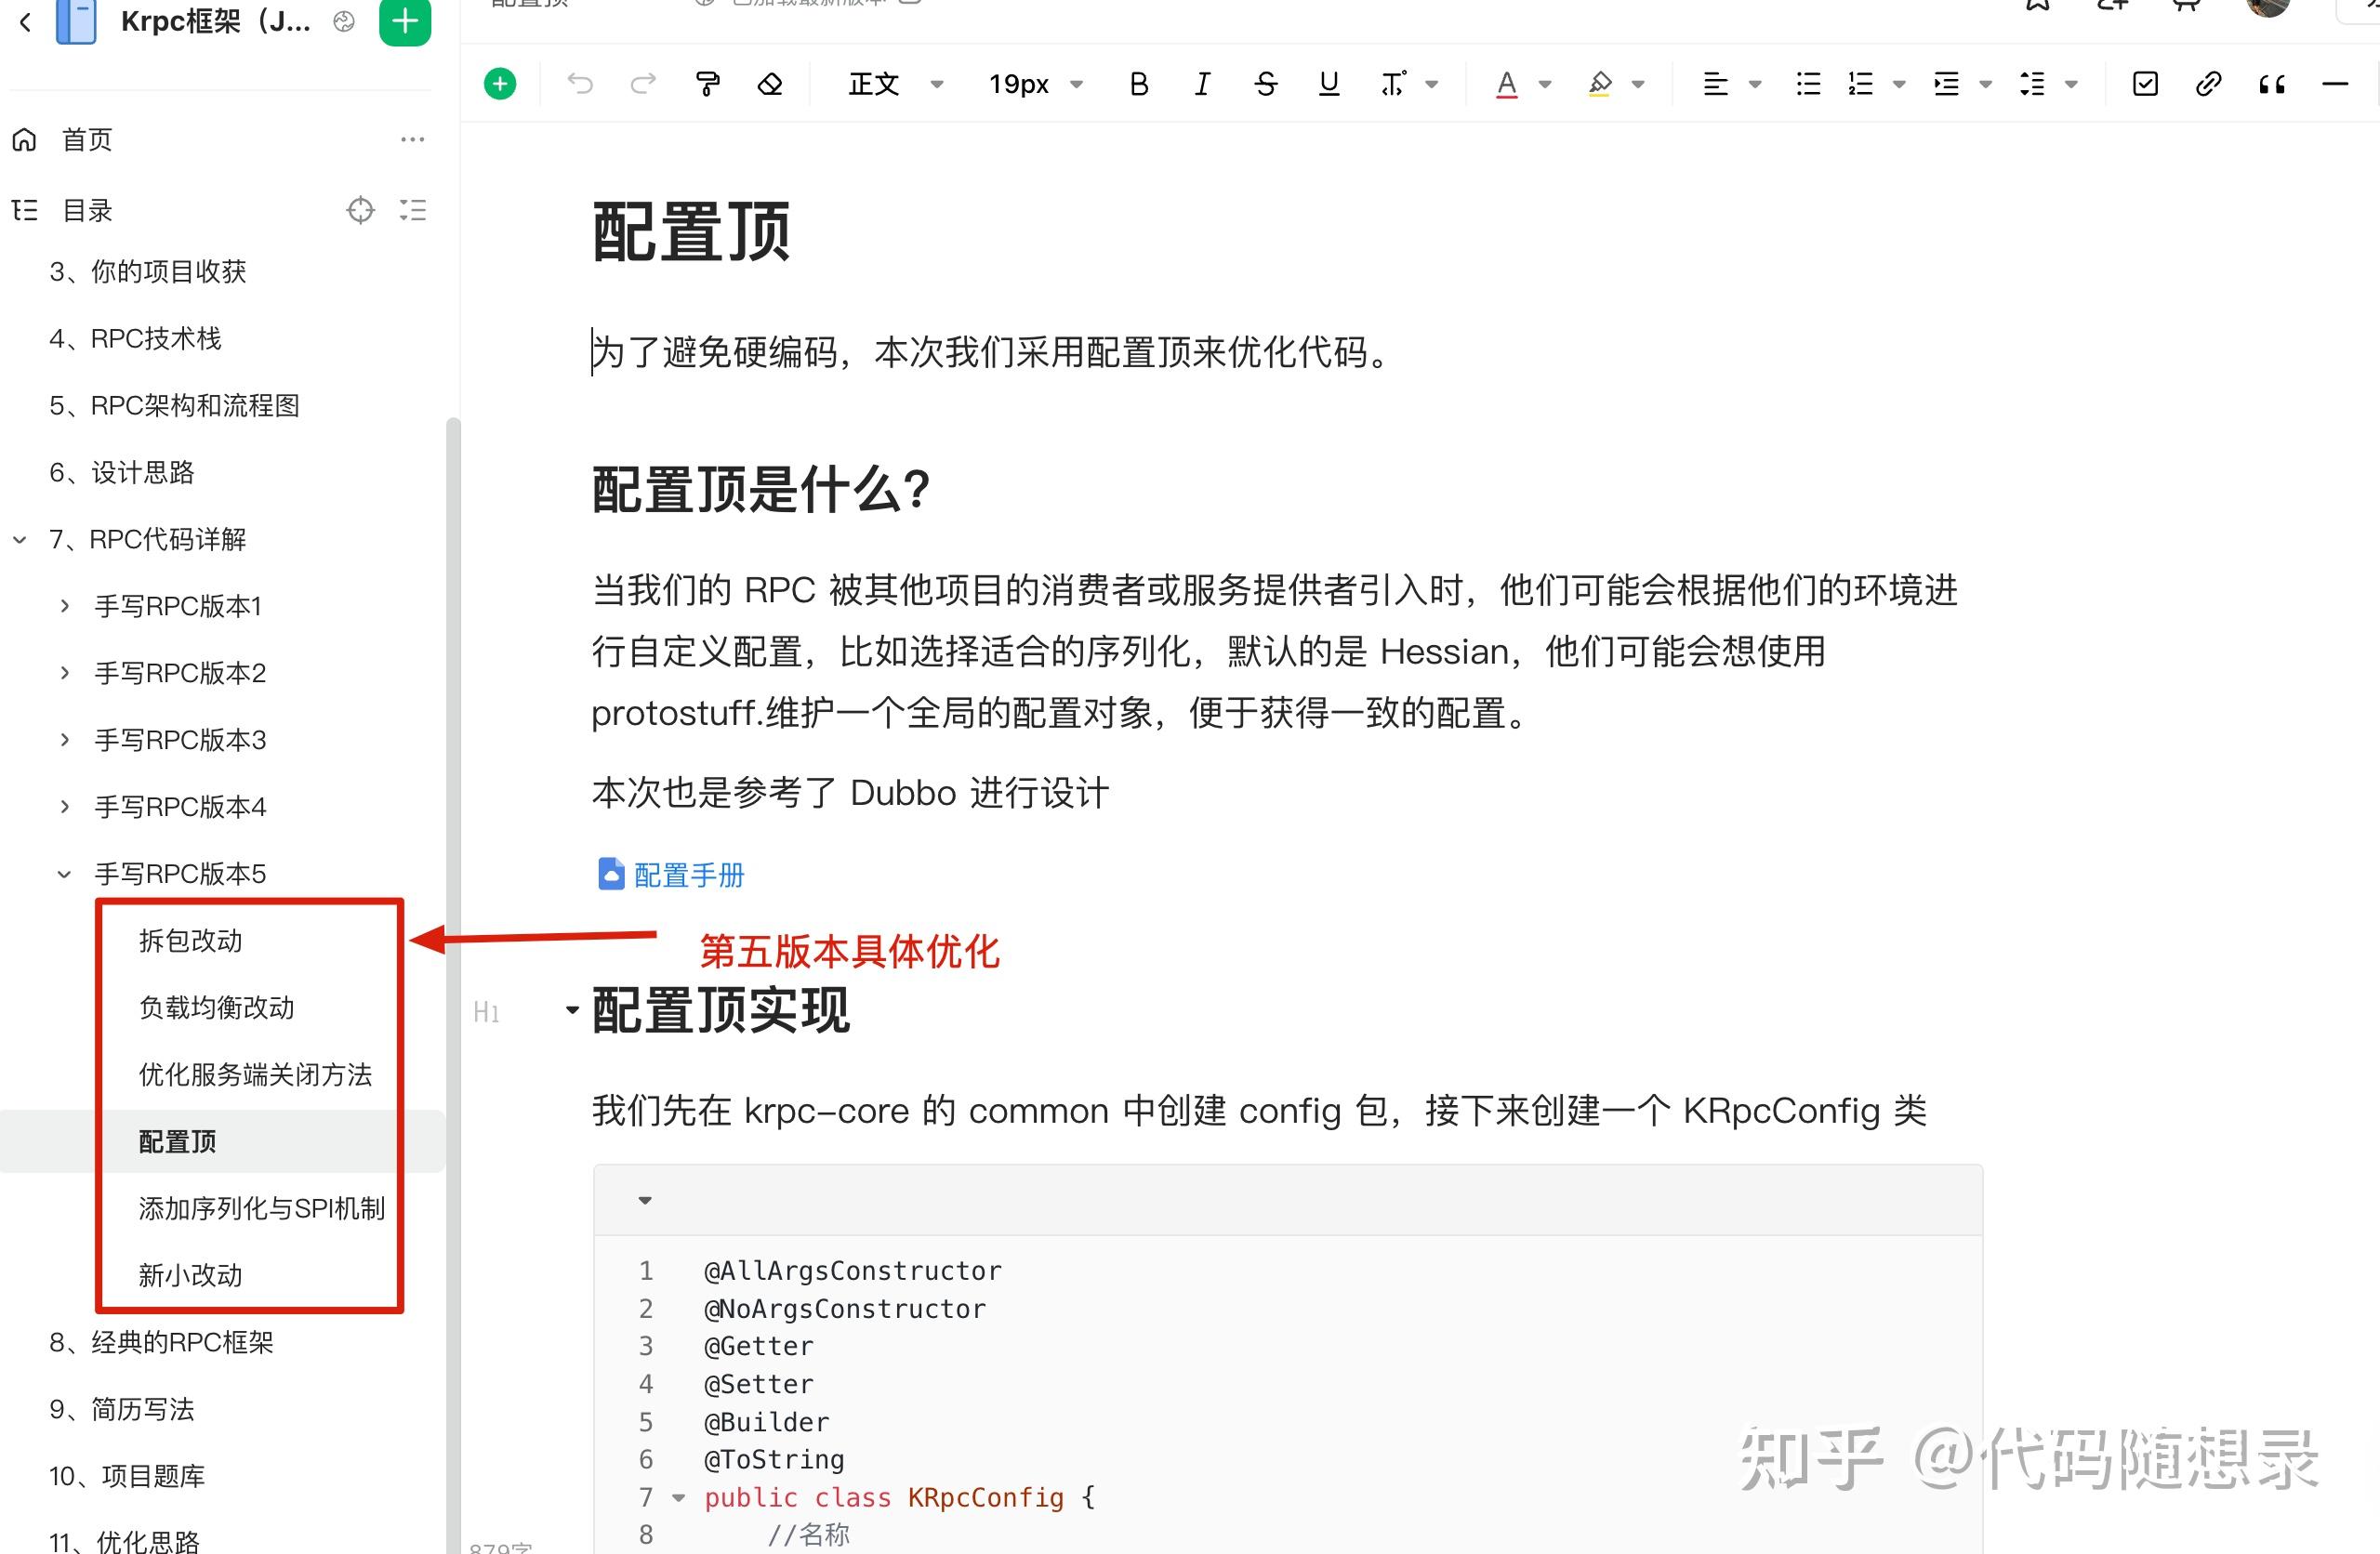Screen dimensions: 2380x1554
Task: Insert a hyperlink
Action: click(x=2208, y=83)
